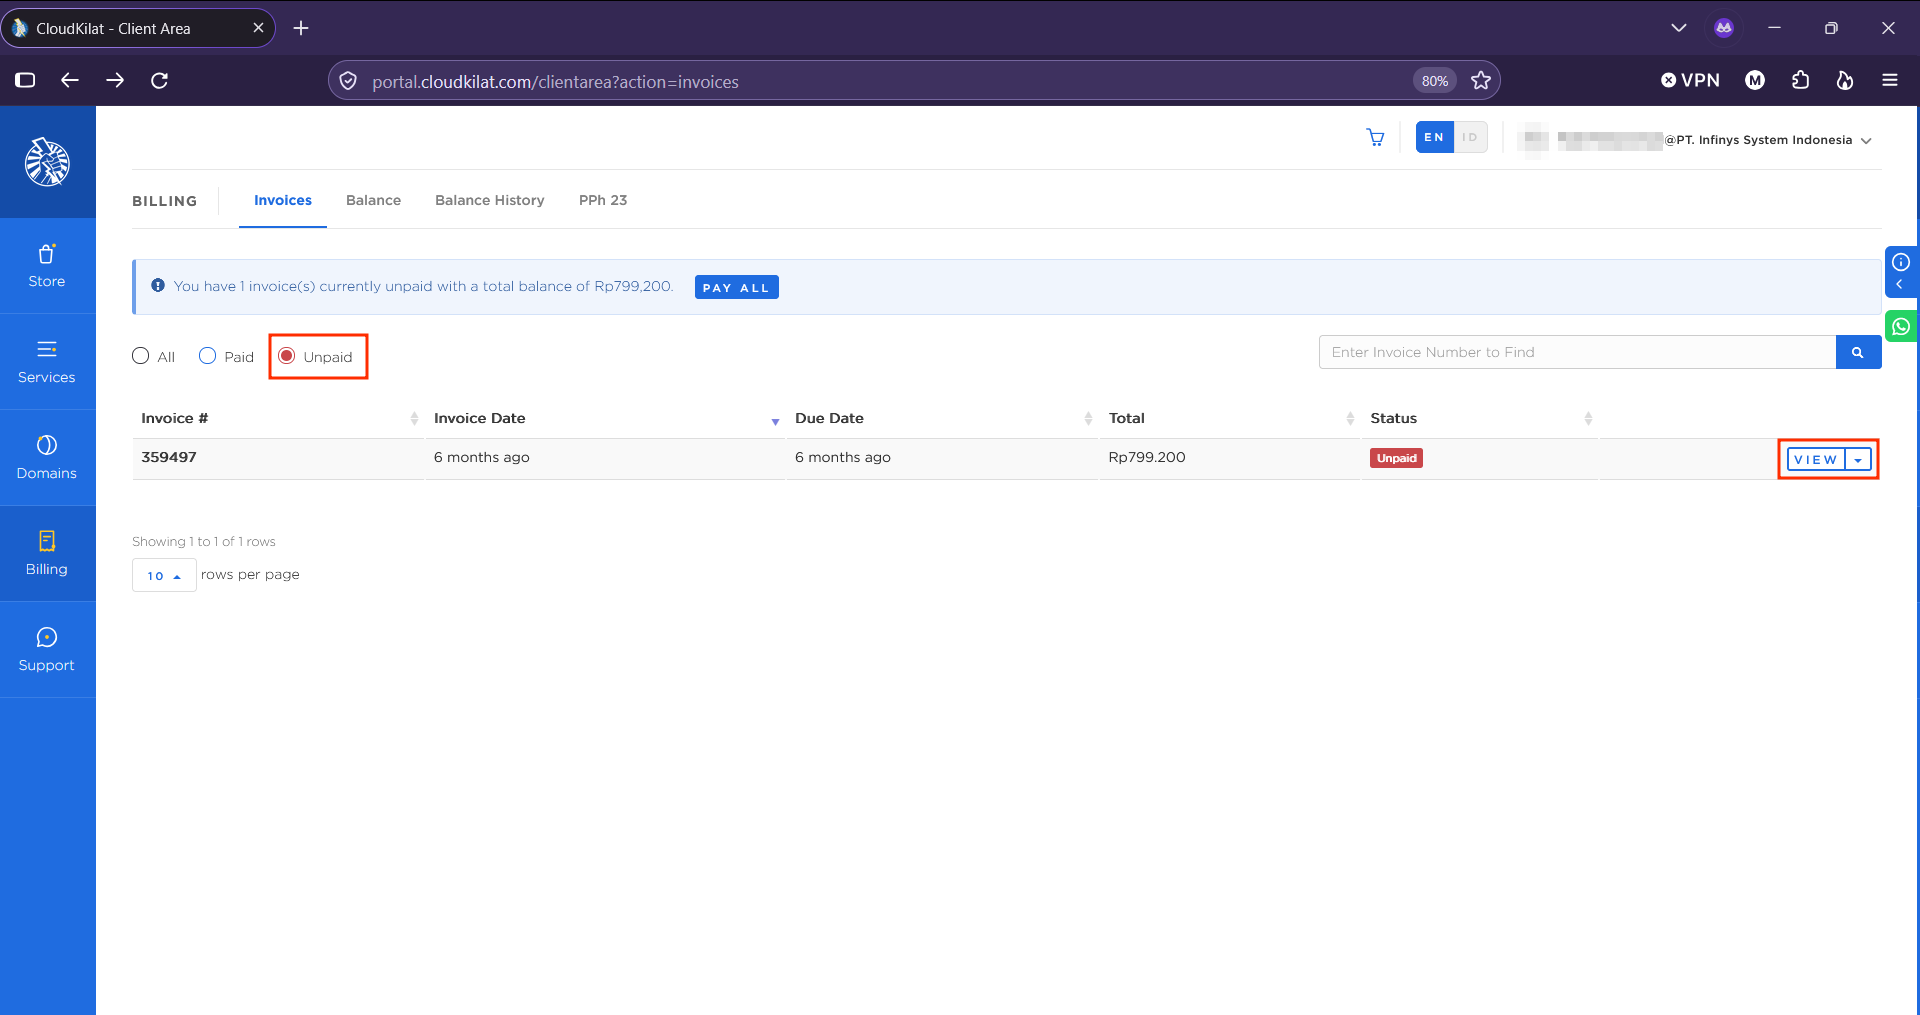Sort by the Due Date column

[943, 419]
